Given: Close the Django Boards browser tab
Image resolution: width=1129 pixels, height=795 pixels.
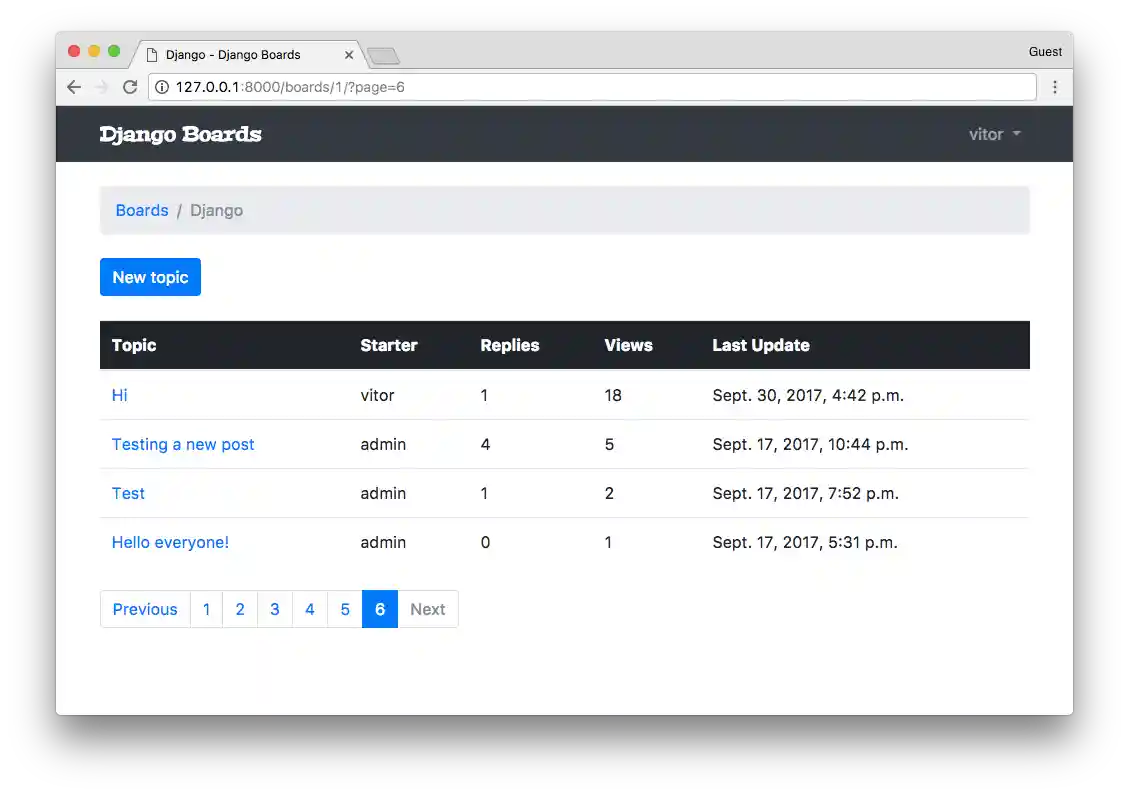Looking at the screenshot, I should 348,55.
